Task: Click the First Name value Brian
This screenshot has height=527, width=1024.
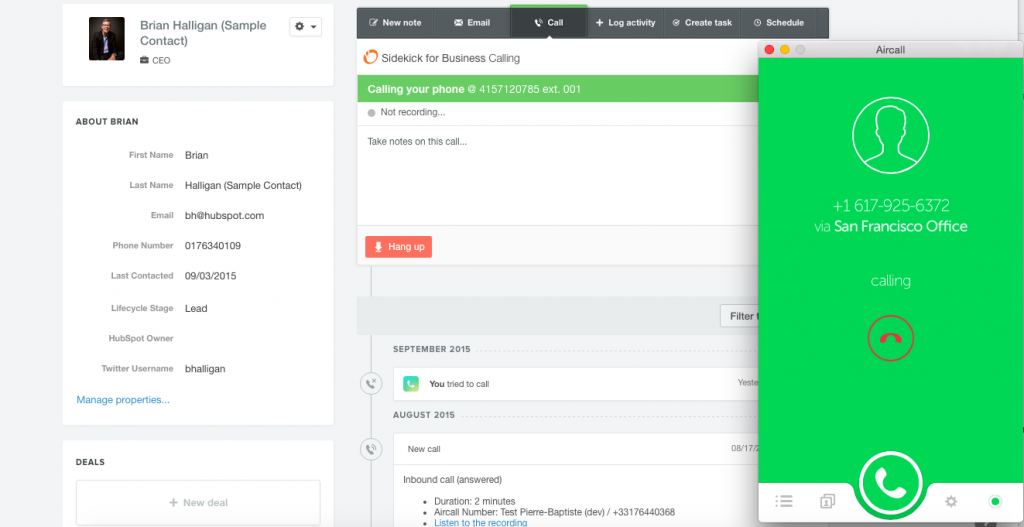Action: (x=197, y=155)
